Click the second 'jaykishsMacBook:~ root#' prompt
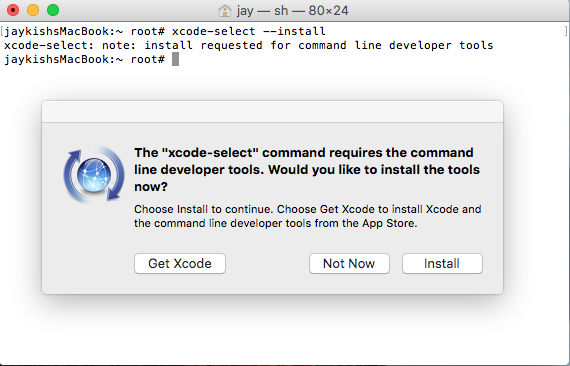The height and width of the screenshot is (366, 570). (84, 59)
